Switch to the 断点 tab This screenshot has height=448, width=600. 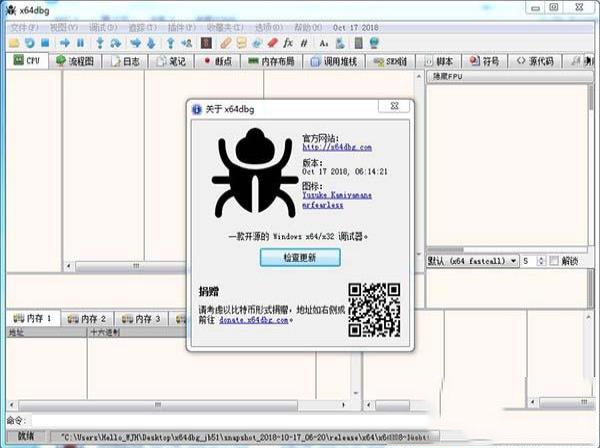click(x=218, y=61)
